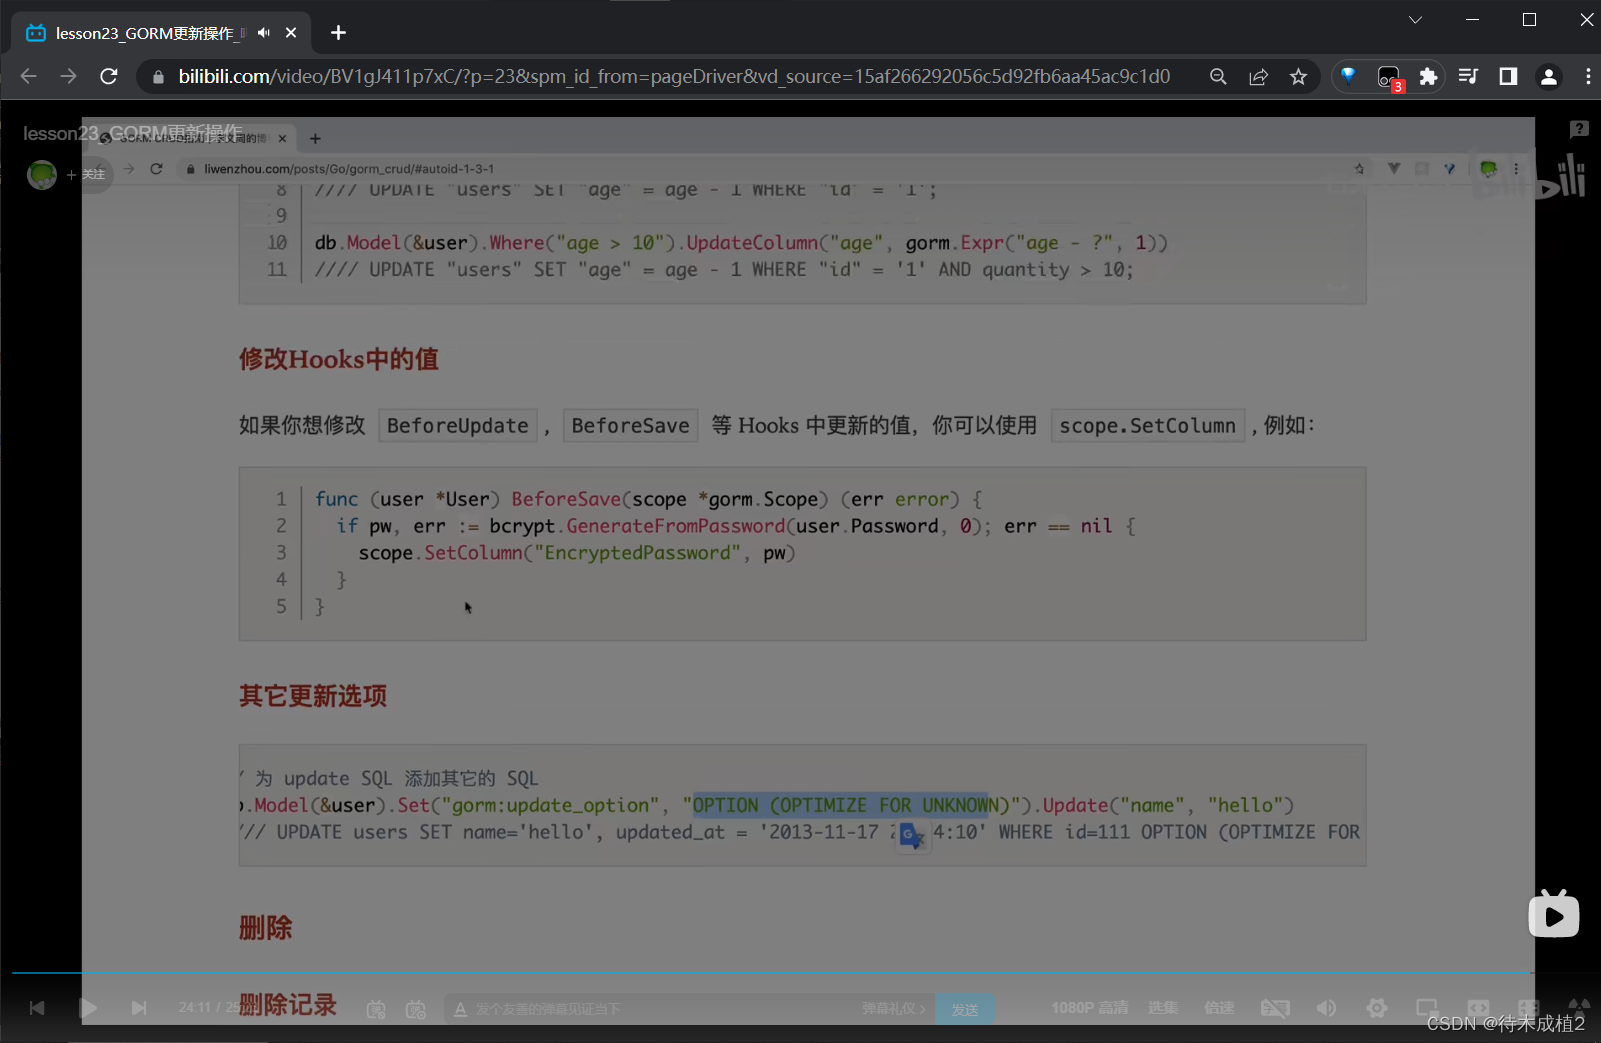Open the 1080P 高清 quality menu
The width and height of the screenshot is (1601, 1043).
[x=1090, y=1008]
